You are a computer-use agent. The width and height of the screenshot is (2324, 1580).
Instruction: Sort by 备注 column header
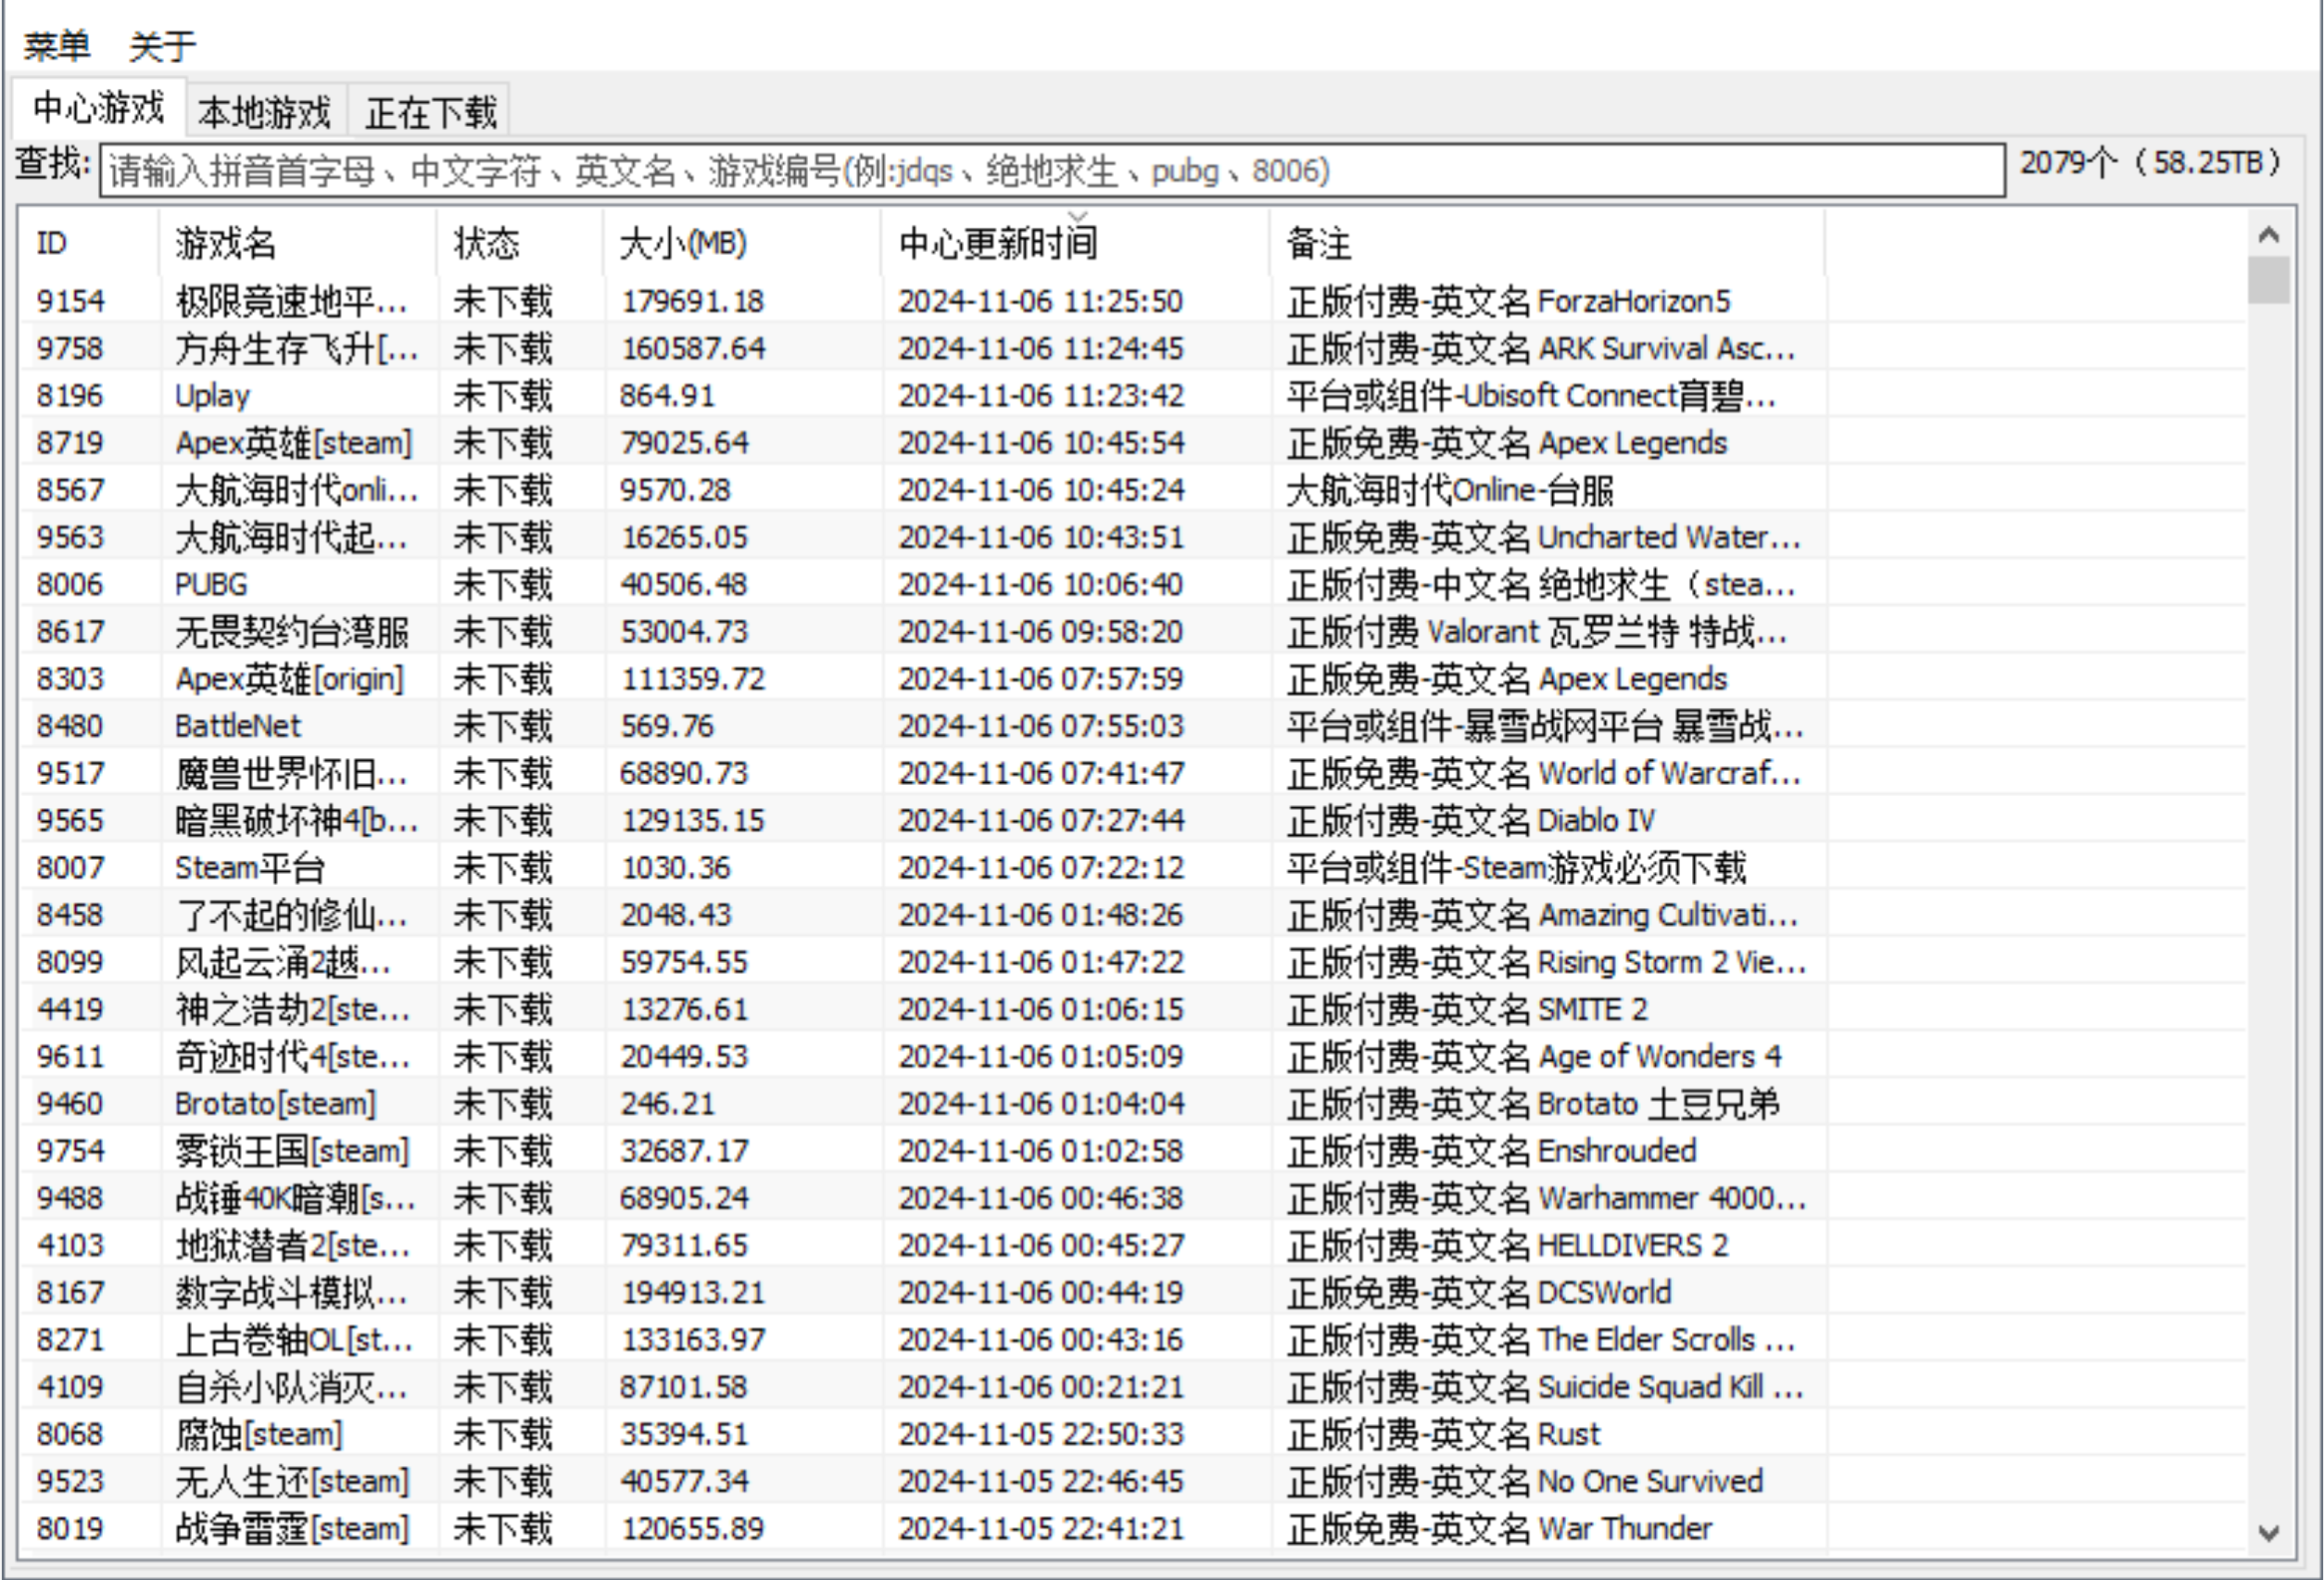[1548, 243]
